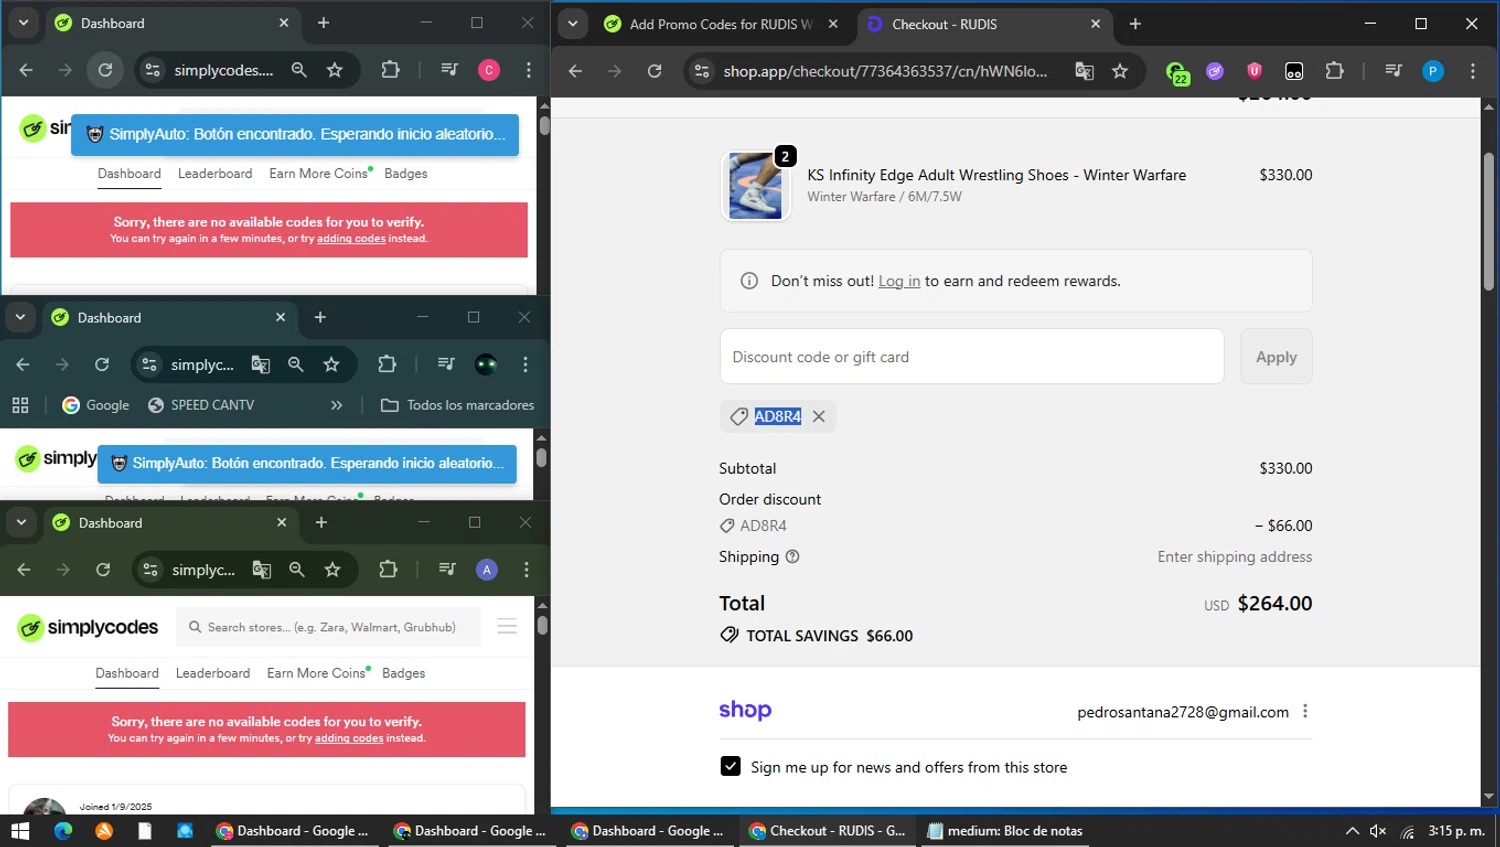Switch to medium: Bloc de notas in taskbar
1500x847 pixels.
[x=1005, y=831]
